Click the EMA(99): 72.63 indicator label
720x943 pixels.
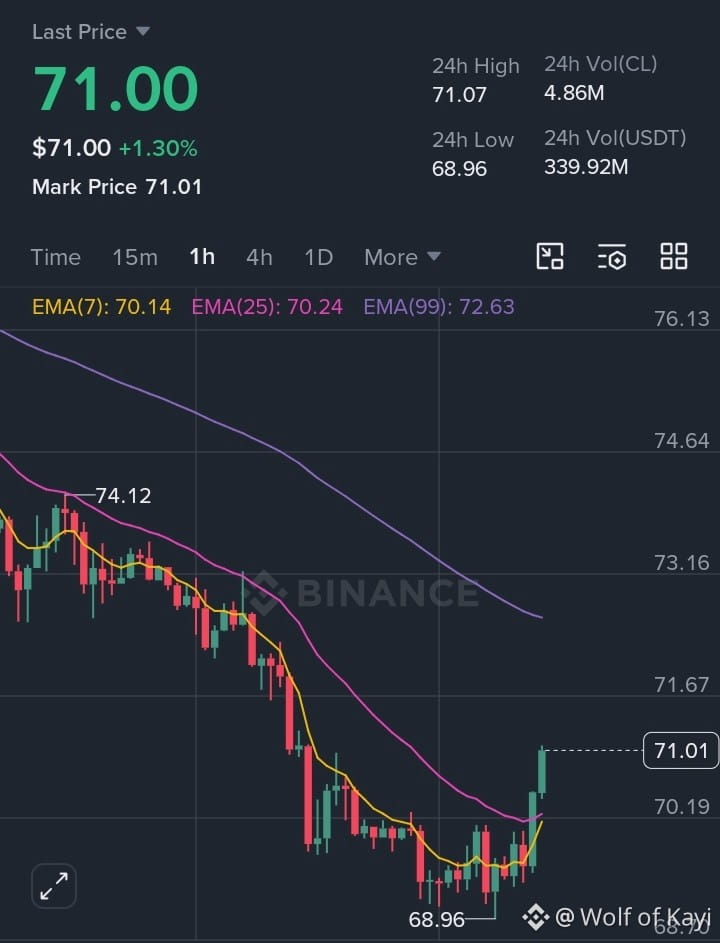coord(439,307)
